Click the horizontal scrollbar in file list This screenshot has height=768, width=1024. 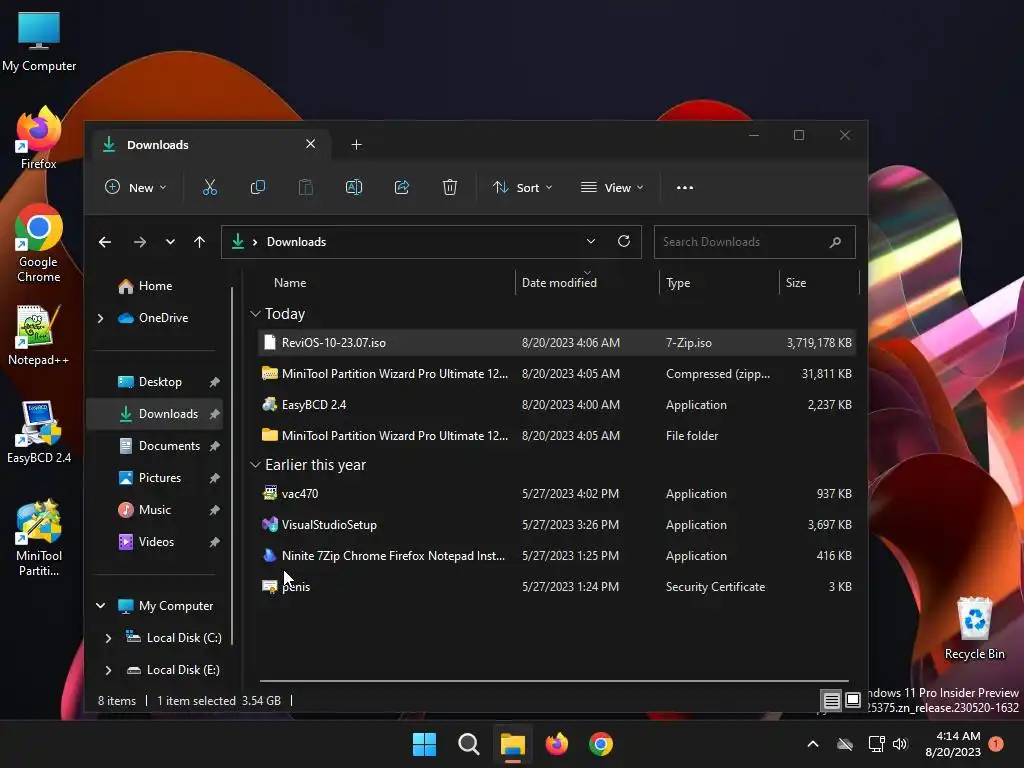click(x=554, y=681)
